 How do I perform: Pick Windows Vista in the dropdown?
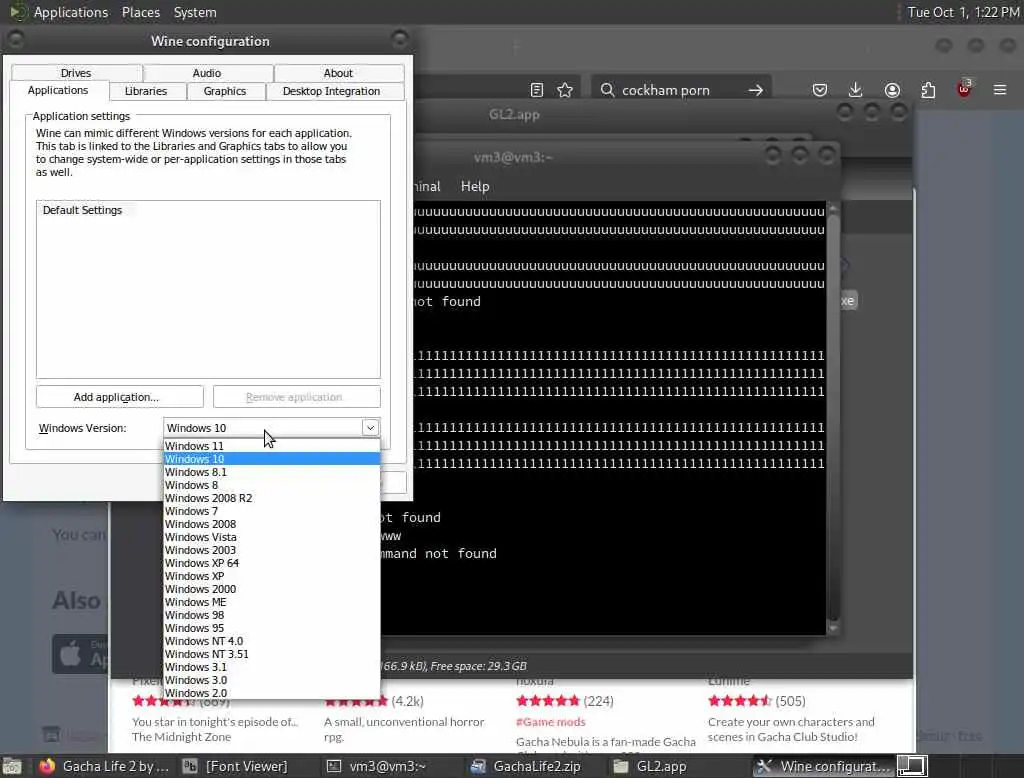pyautogui.click(x=271, y=537)
